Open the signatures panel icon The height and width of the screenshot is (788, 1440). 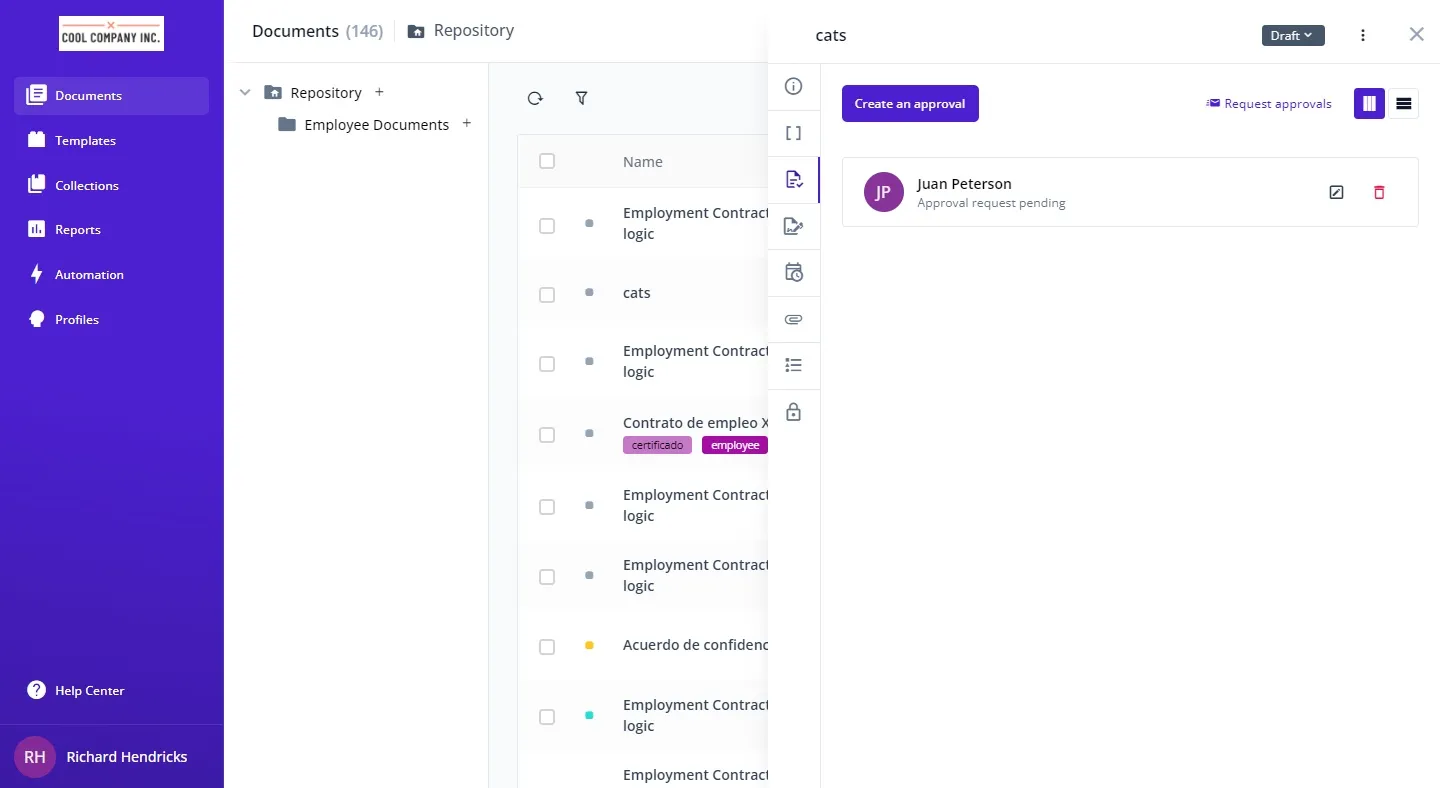(x=793, y=227)
